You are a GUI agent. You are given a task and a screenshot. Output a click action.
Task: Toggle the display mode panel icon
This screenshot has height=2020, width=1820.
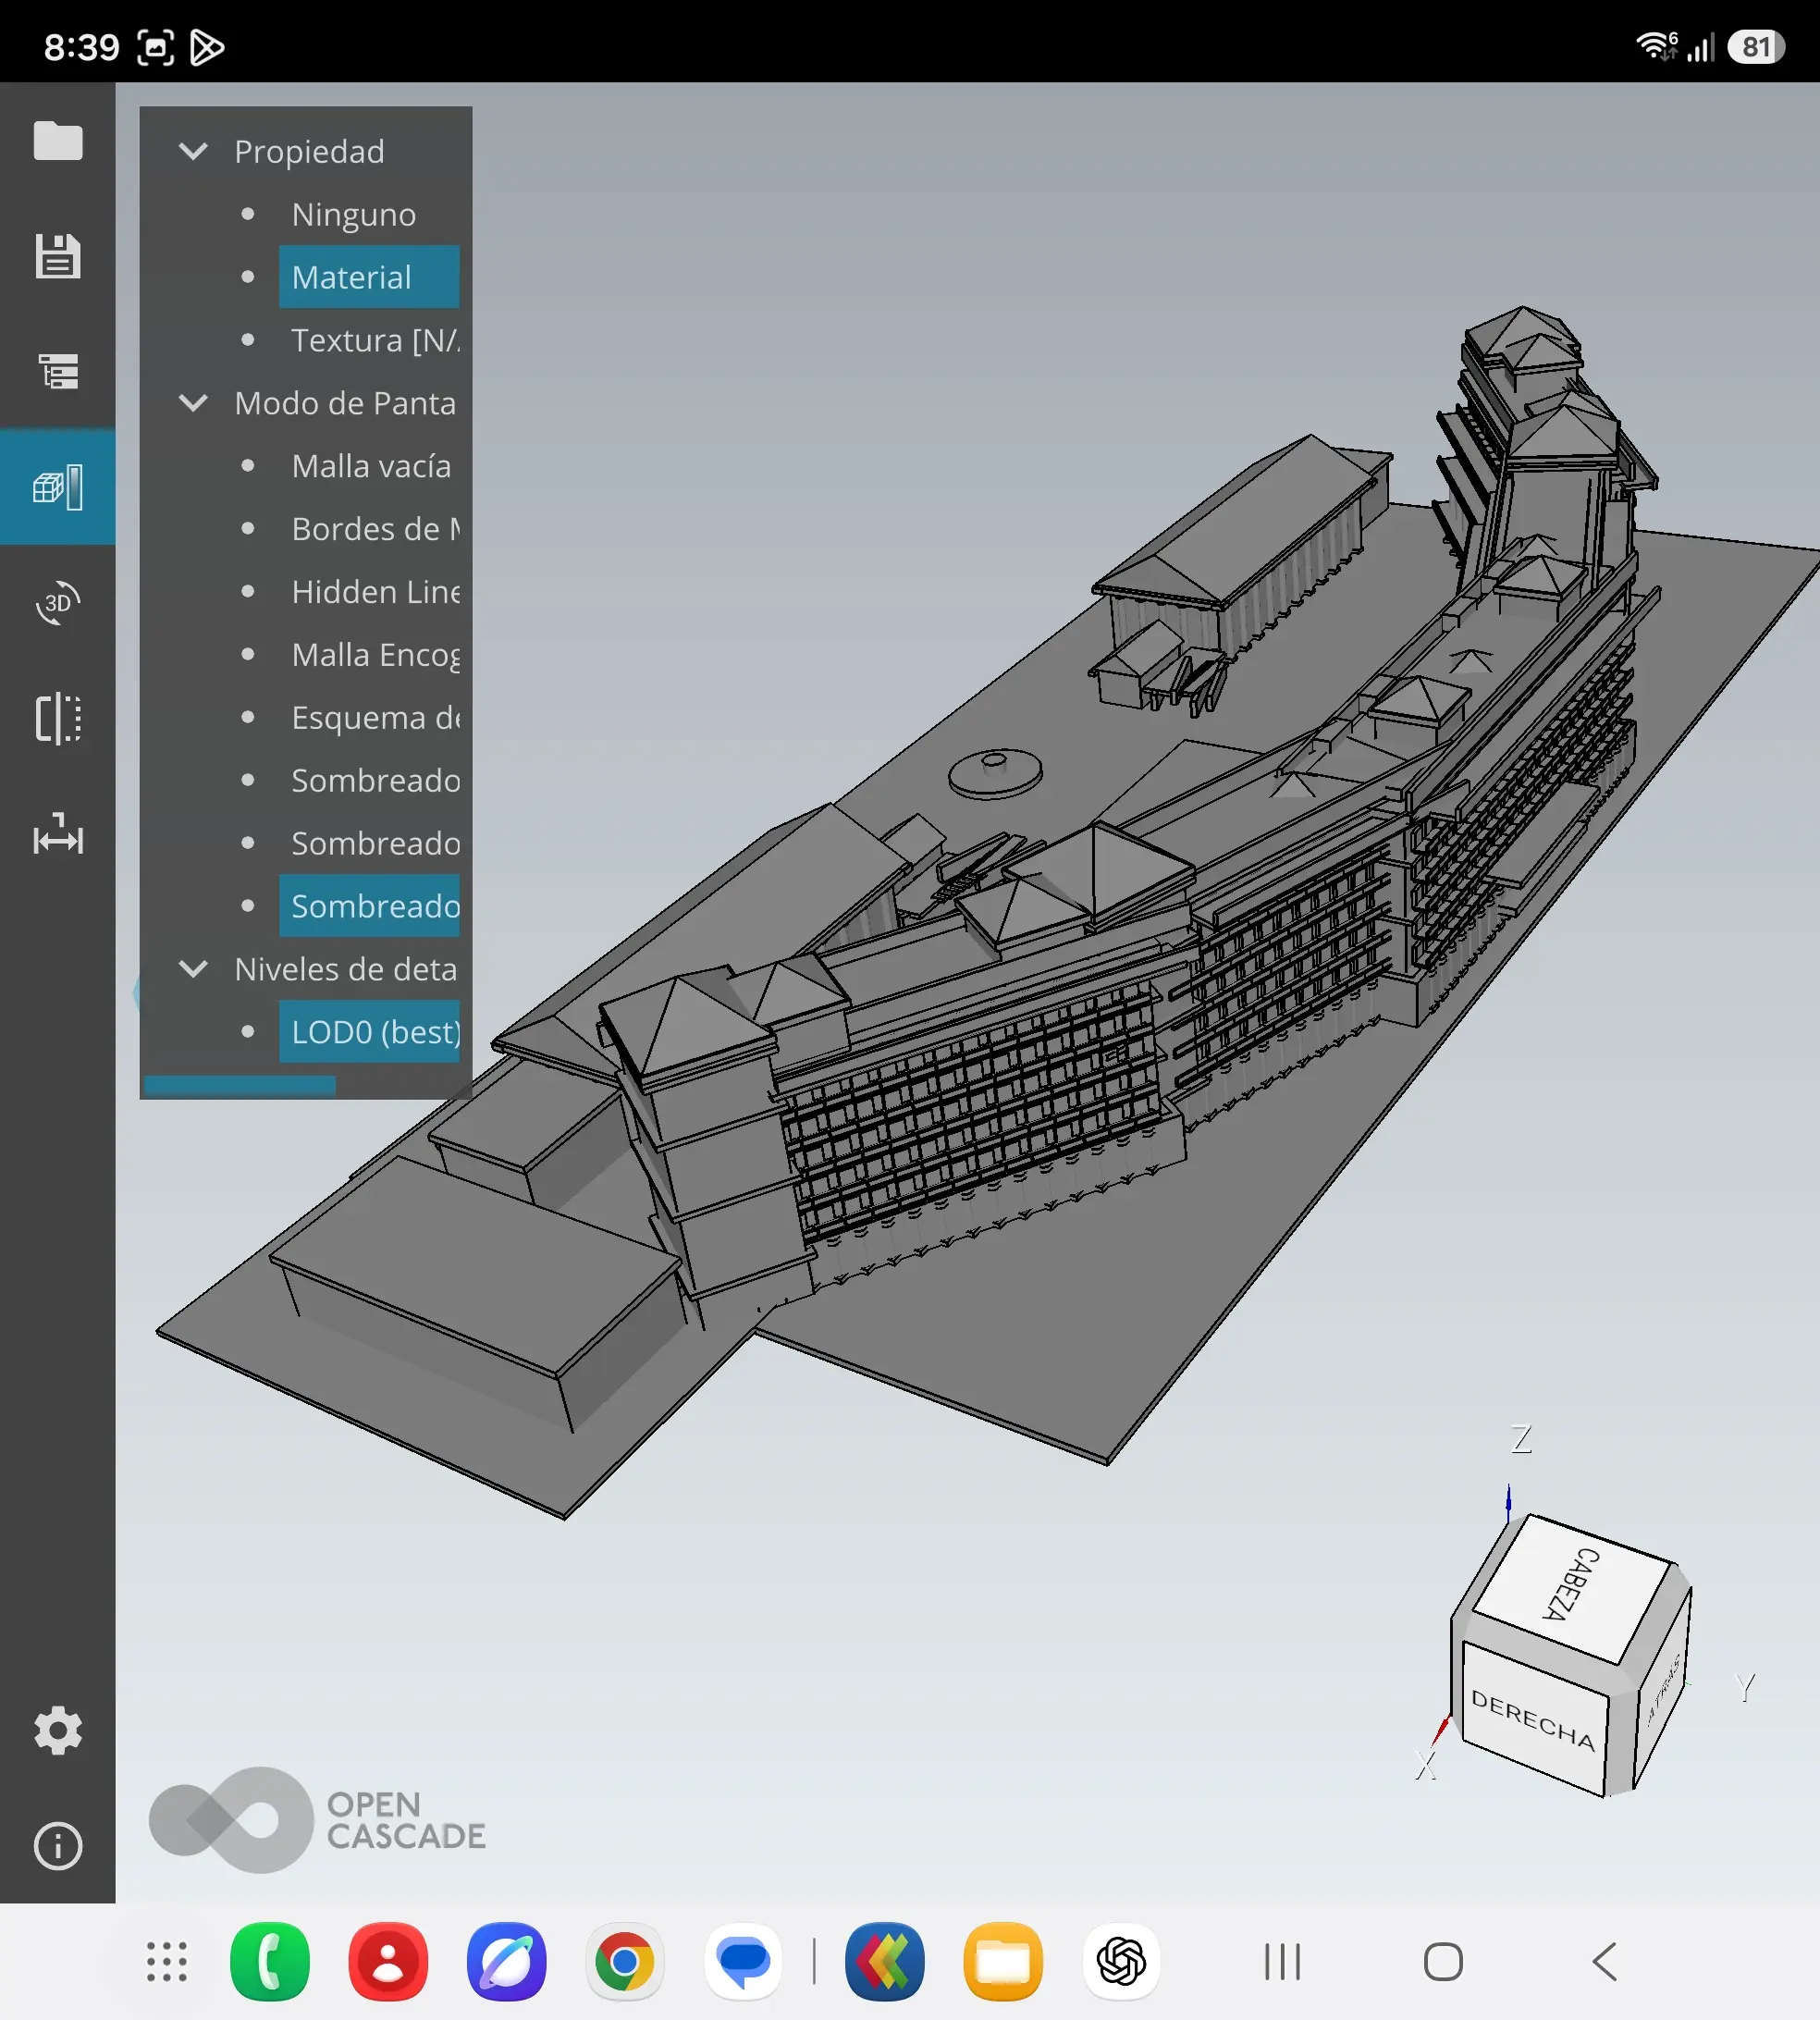point(58,487)
